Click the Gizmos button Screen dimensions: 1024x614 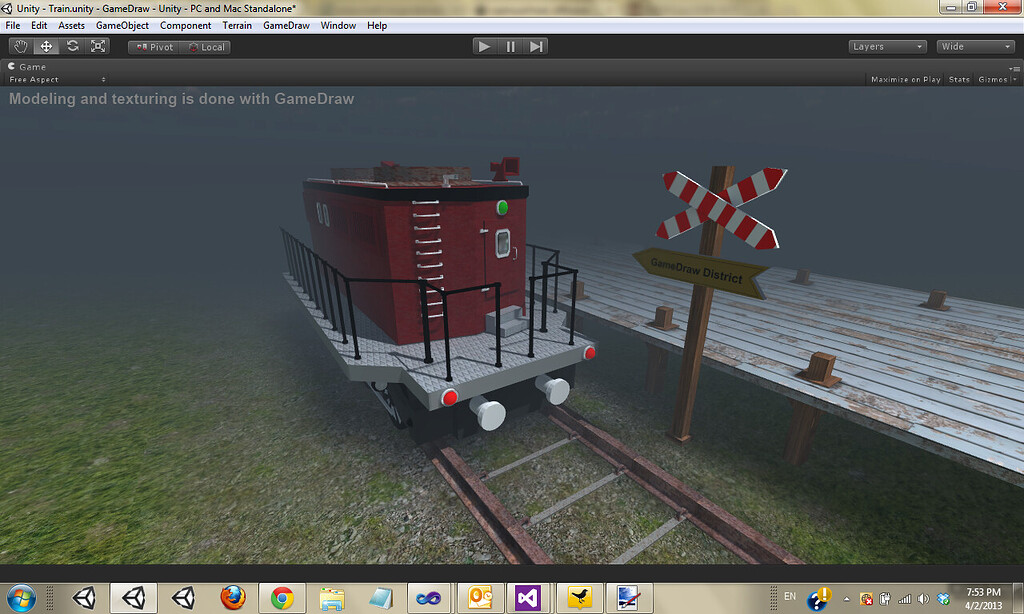coord(991,79)
